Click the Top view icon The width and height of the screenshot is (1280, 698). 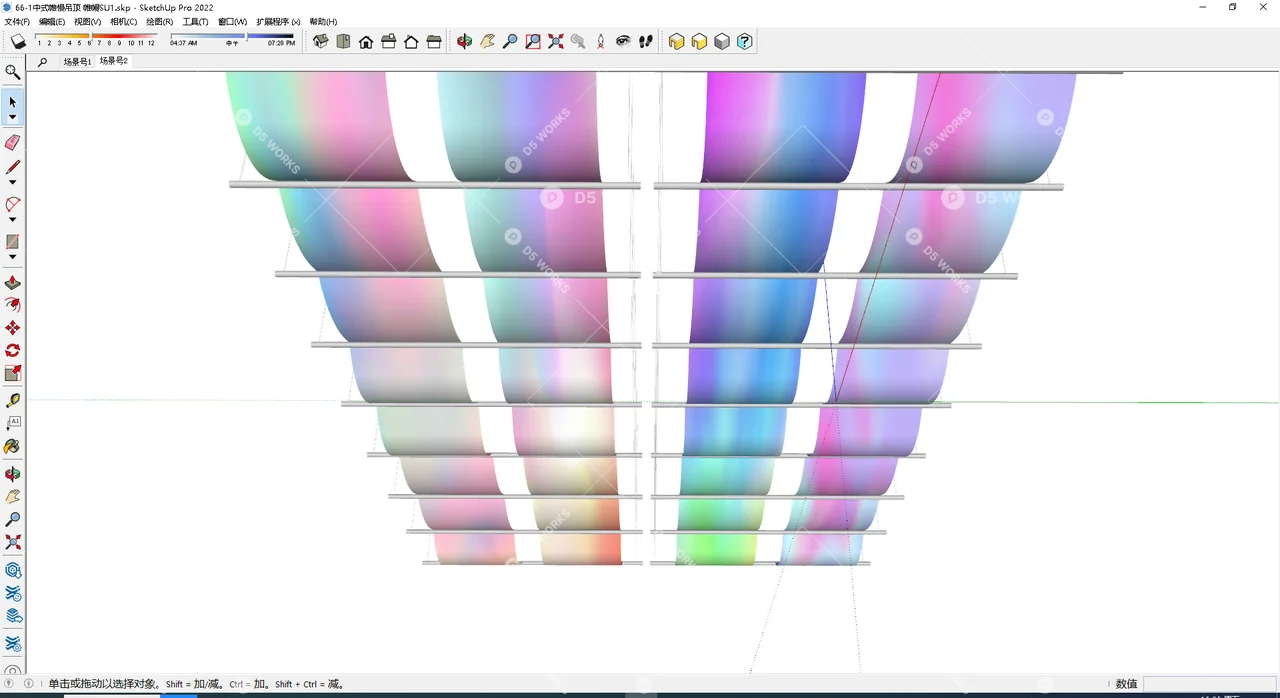(x=343, y=41)
